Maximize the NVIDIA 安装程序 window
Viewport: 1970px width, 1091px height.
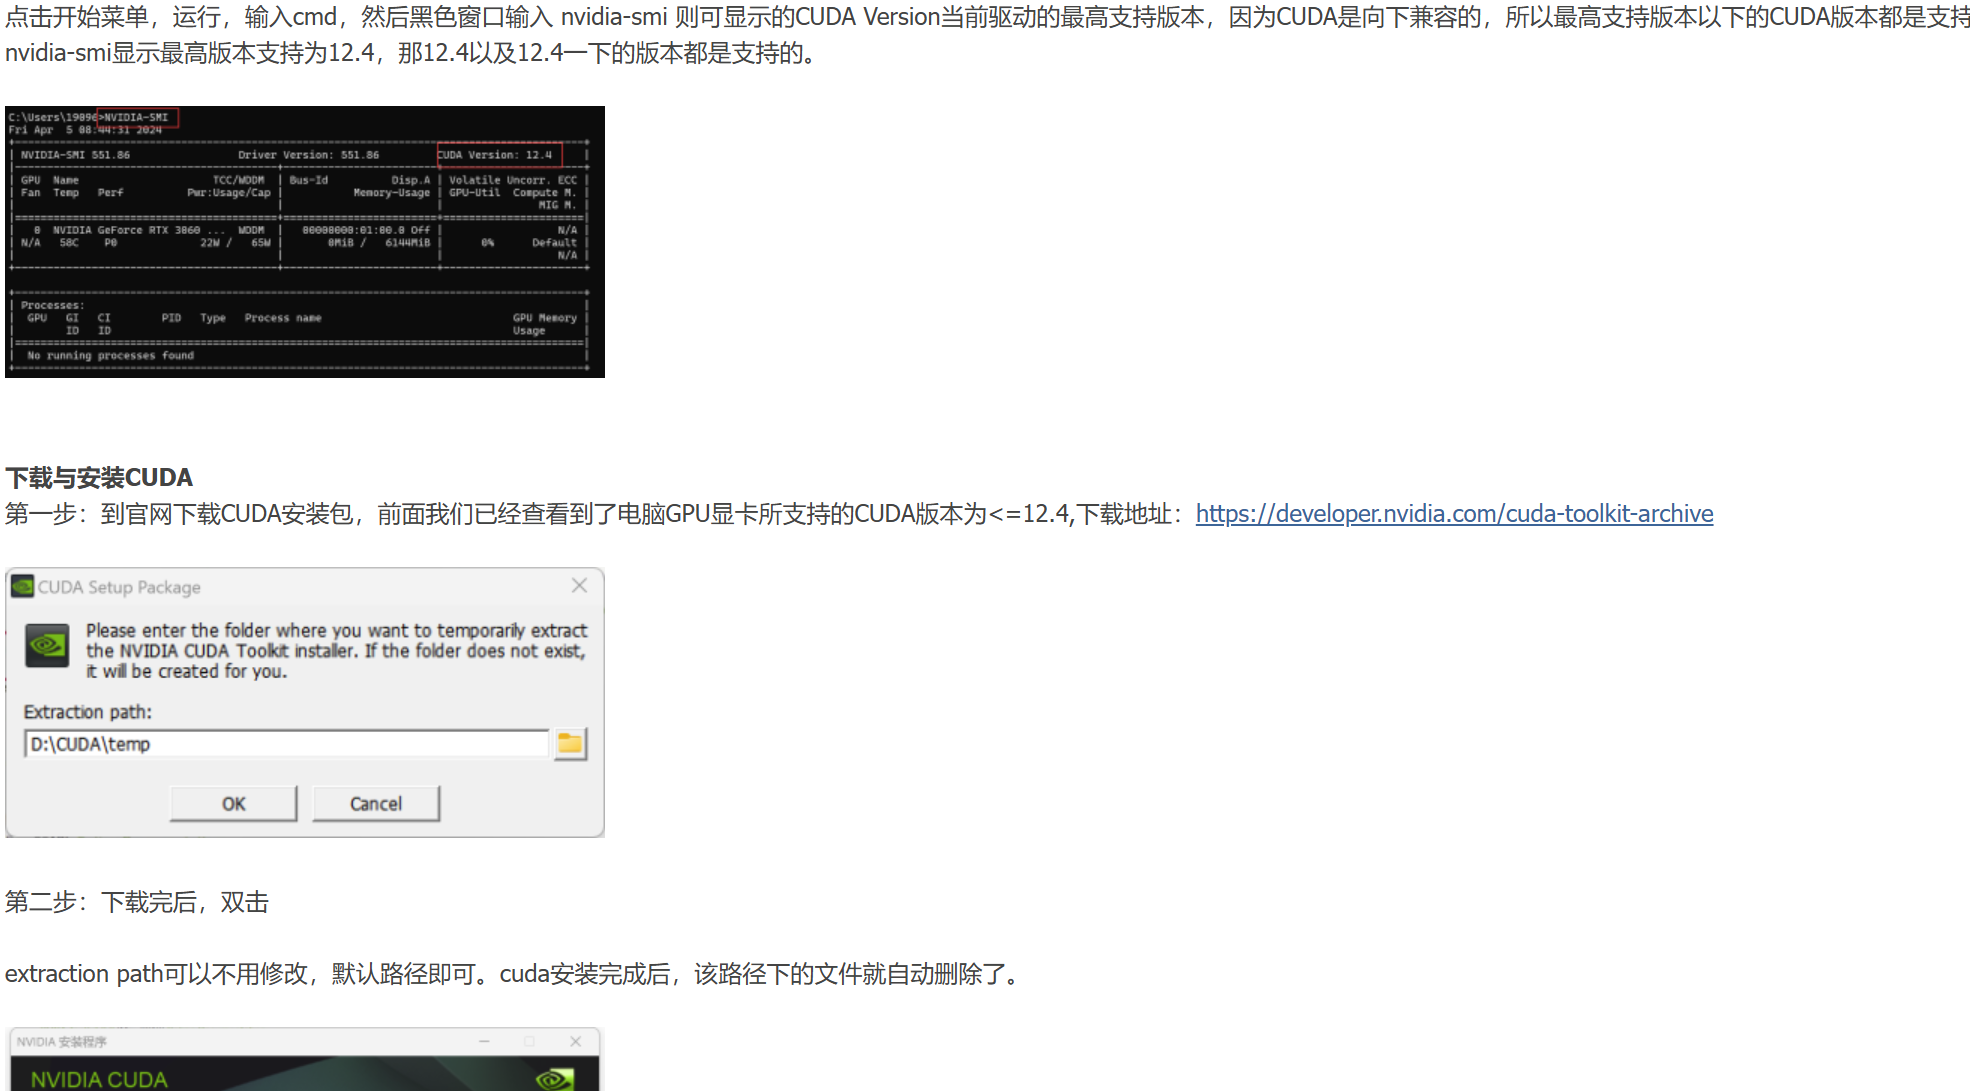(529, 1041)
